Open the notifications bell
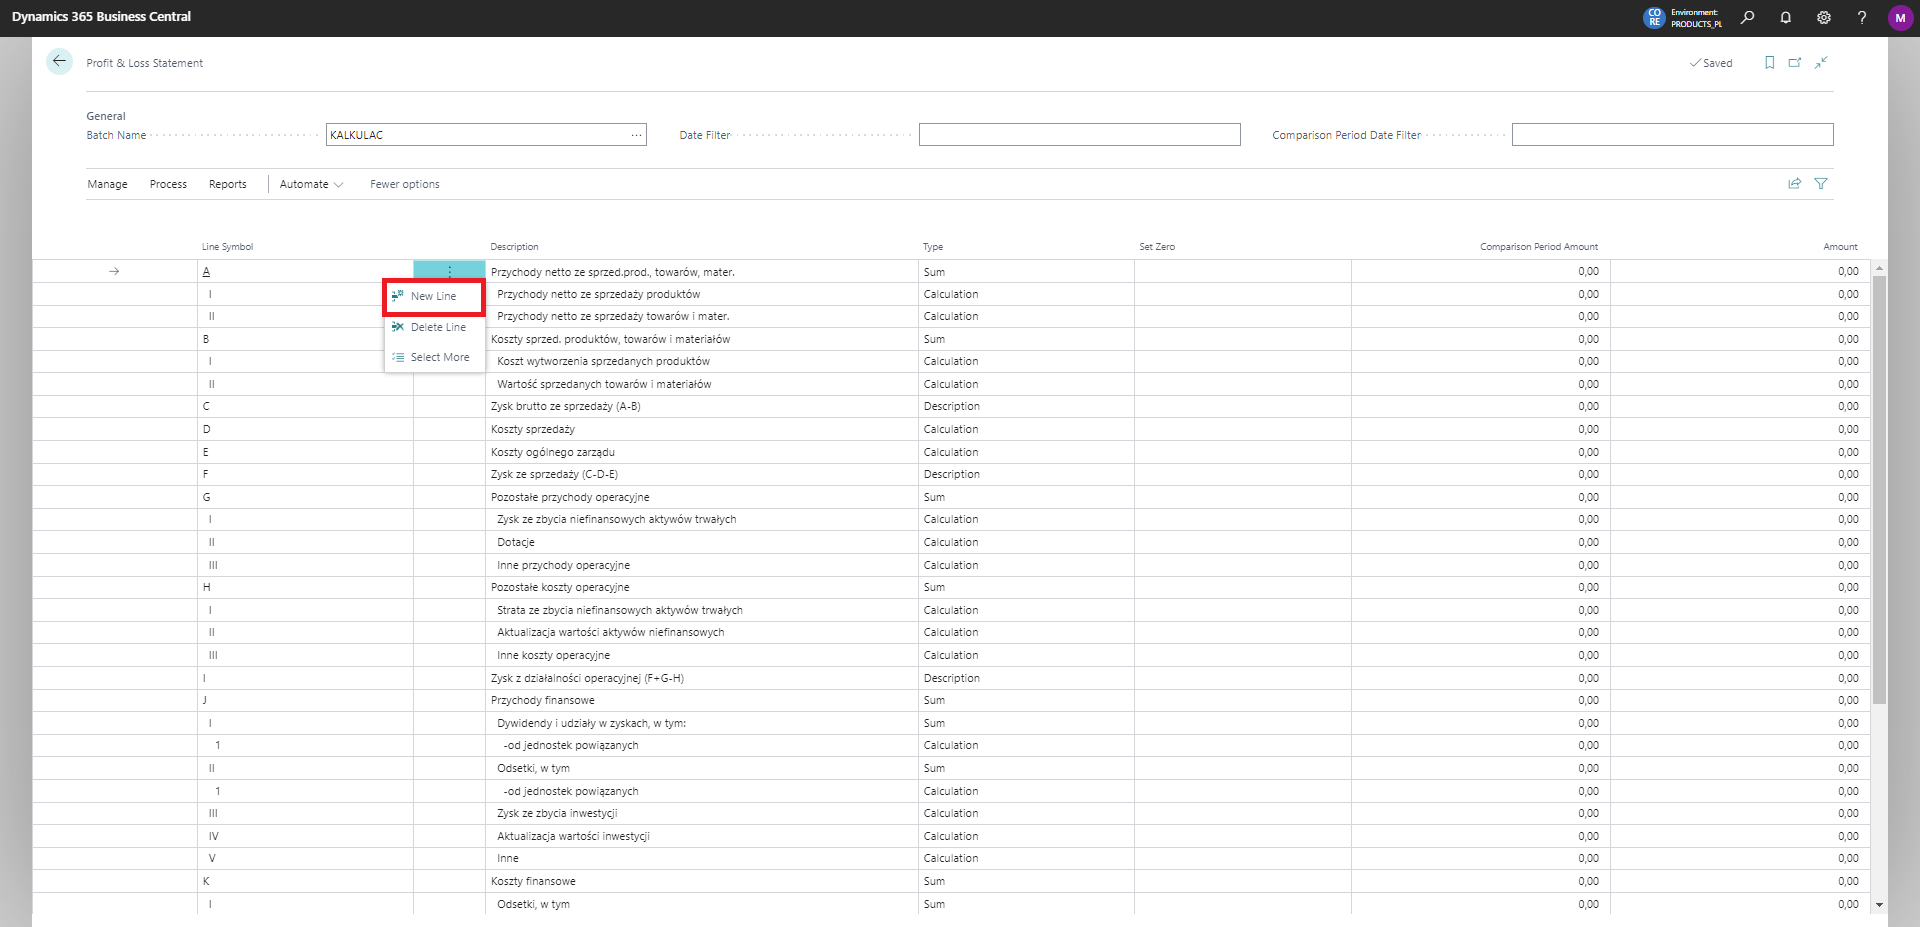 [1785, 17]
